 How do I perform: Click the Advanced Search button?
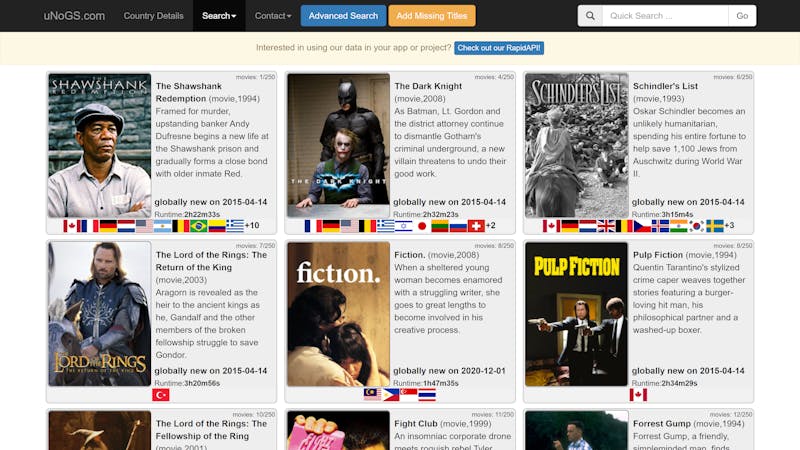[x=343, y=16]
